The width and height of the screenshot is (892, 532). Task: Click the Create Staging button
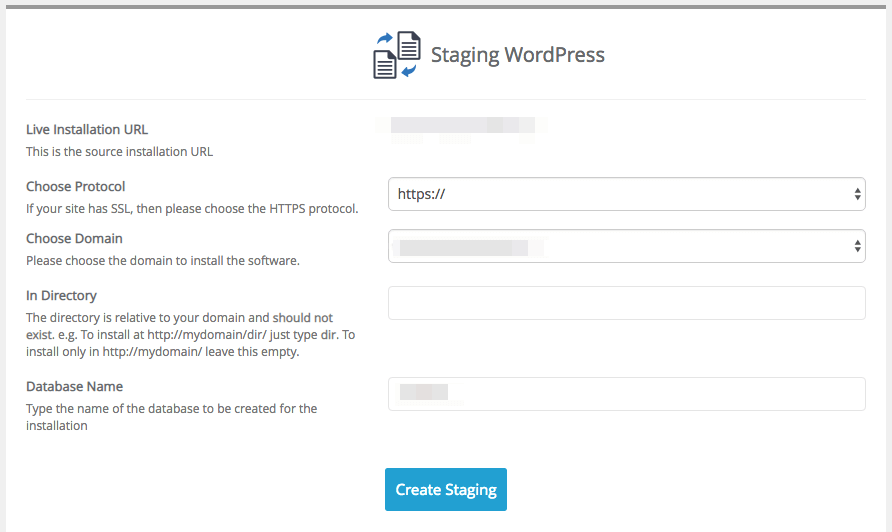tap(445, 489)
